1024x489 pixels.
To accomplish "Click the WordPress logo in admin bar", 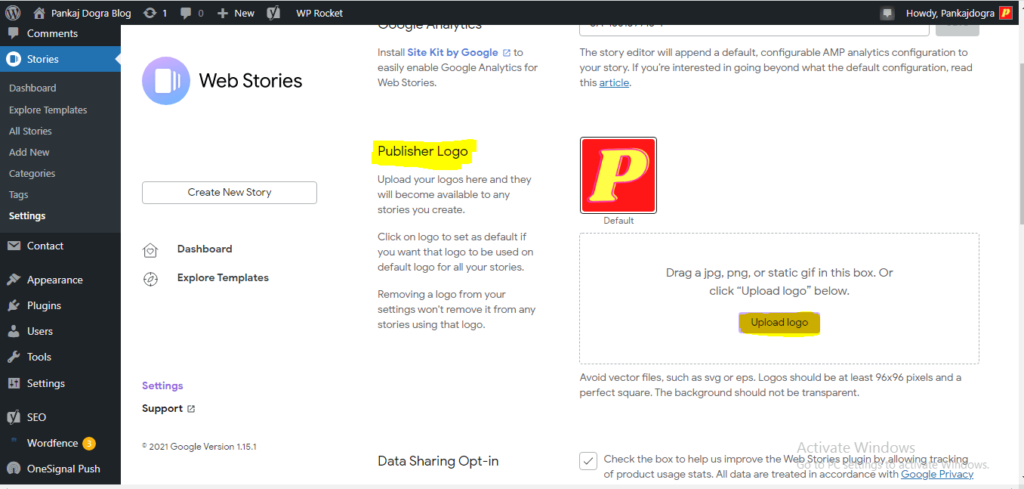I will 13,12.
